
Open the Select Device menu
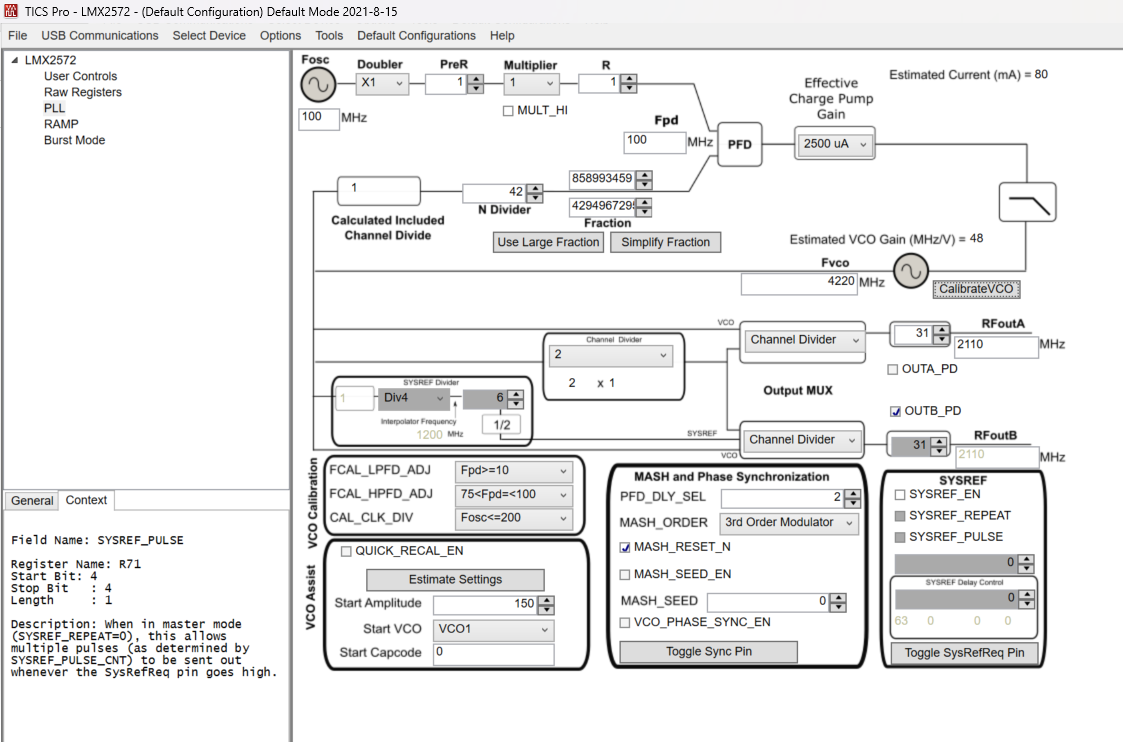coord(209,36)
